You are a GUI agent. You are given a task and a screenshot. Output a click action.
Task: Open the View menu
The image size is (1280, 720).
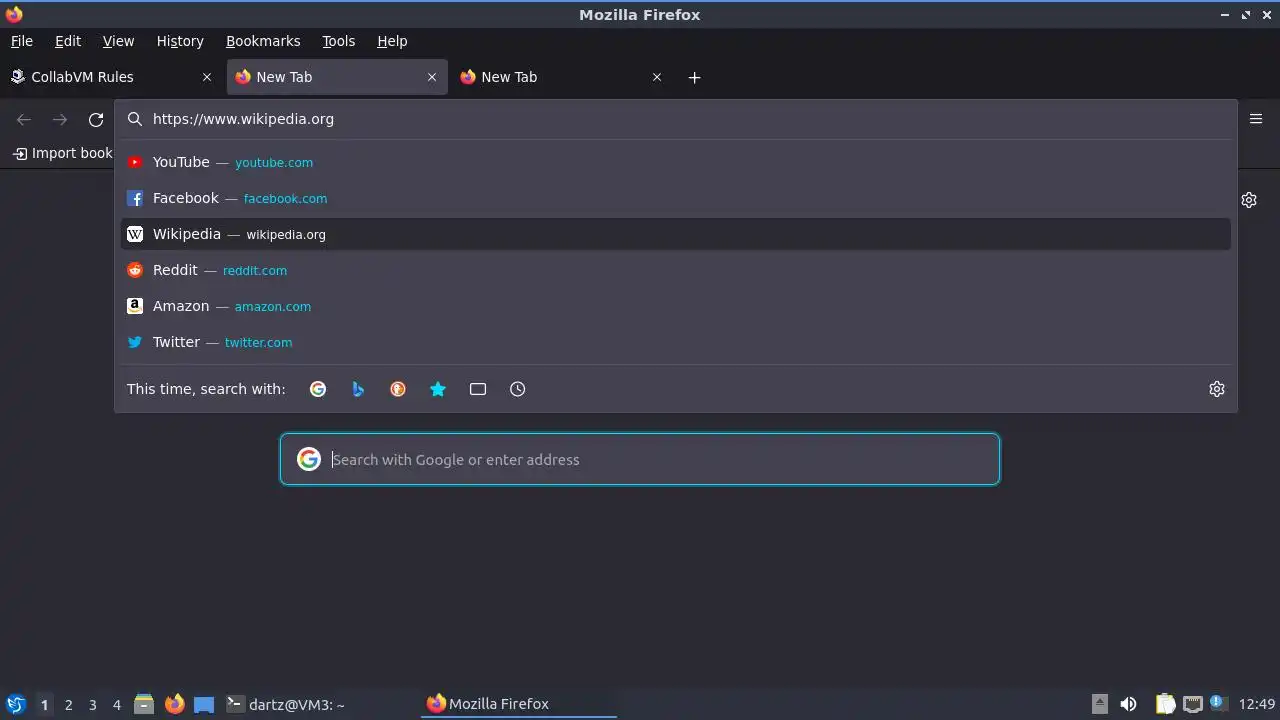pos(118,41)
